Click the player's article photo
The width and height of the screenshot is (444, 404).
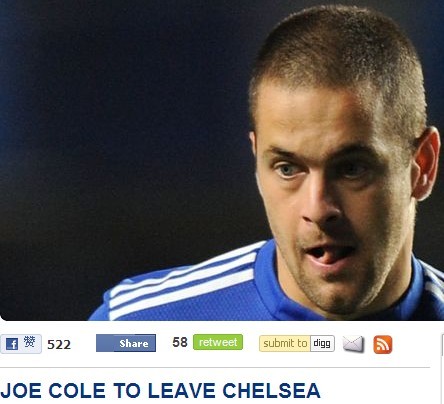222,160
